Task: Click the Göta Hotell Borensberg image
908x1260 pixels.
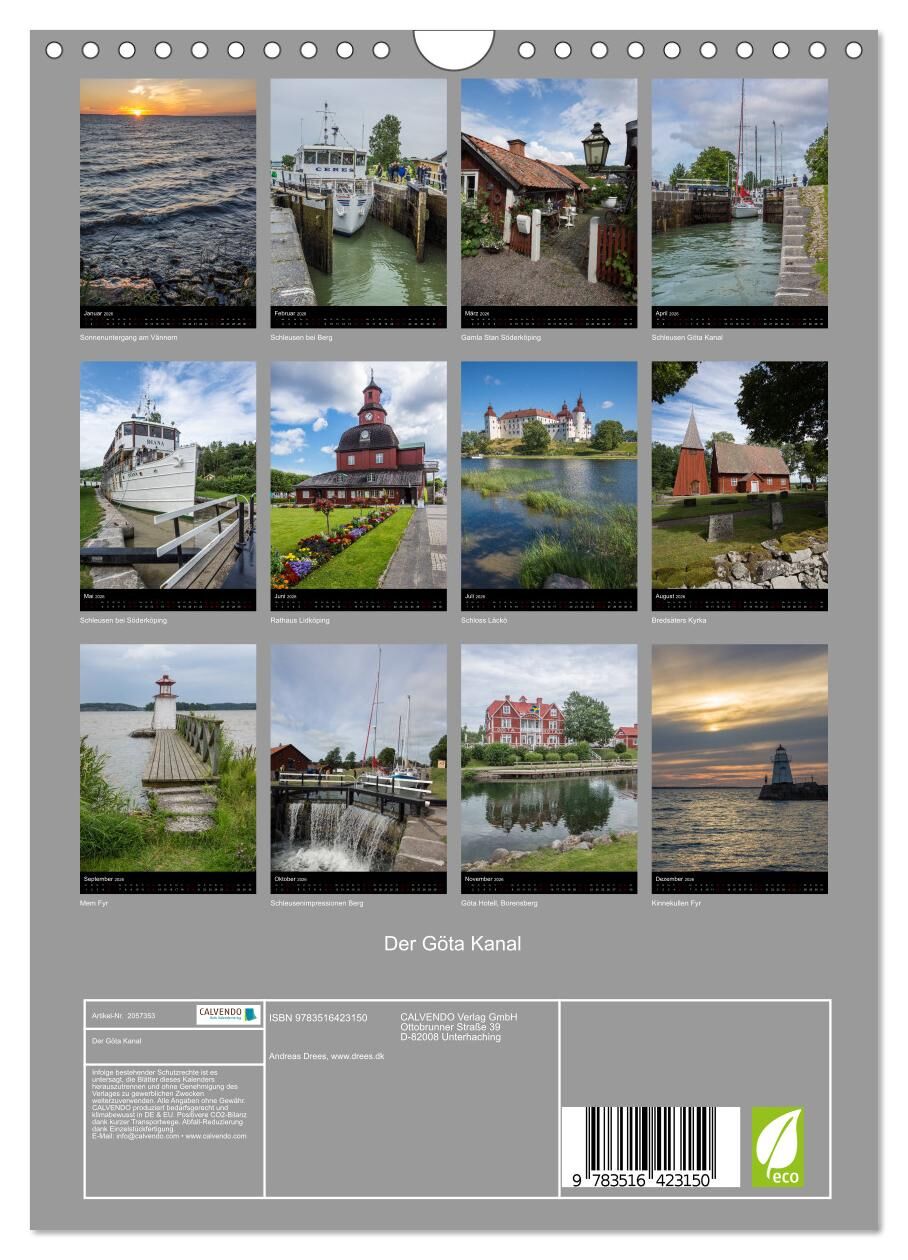Action: 549,758
